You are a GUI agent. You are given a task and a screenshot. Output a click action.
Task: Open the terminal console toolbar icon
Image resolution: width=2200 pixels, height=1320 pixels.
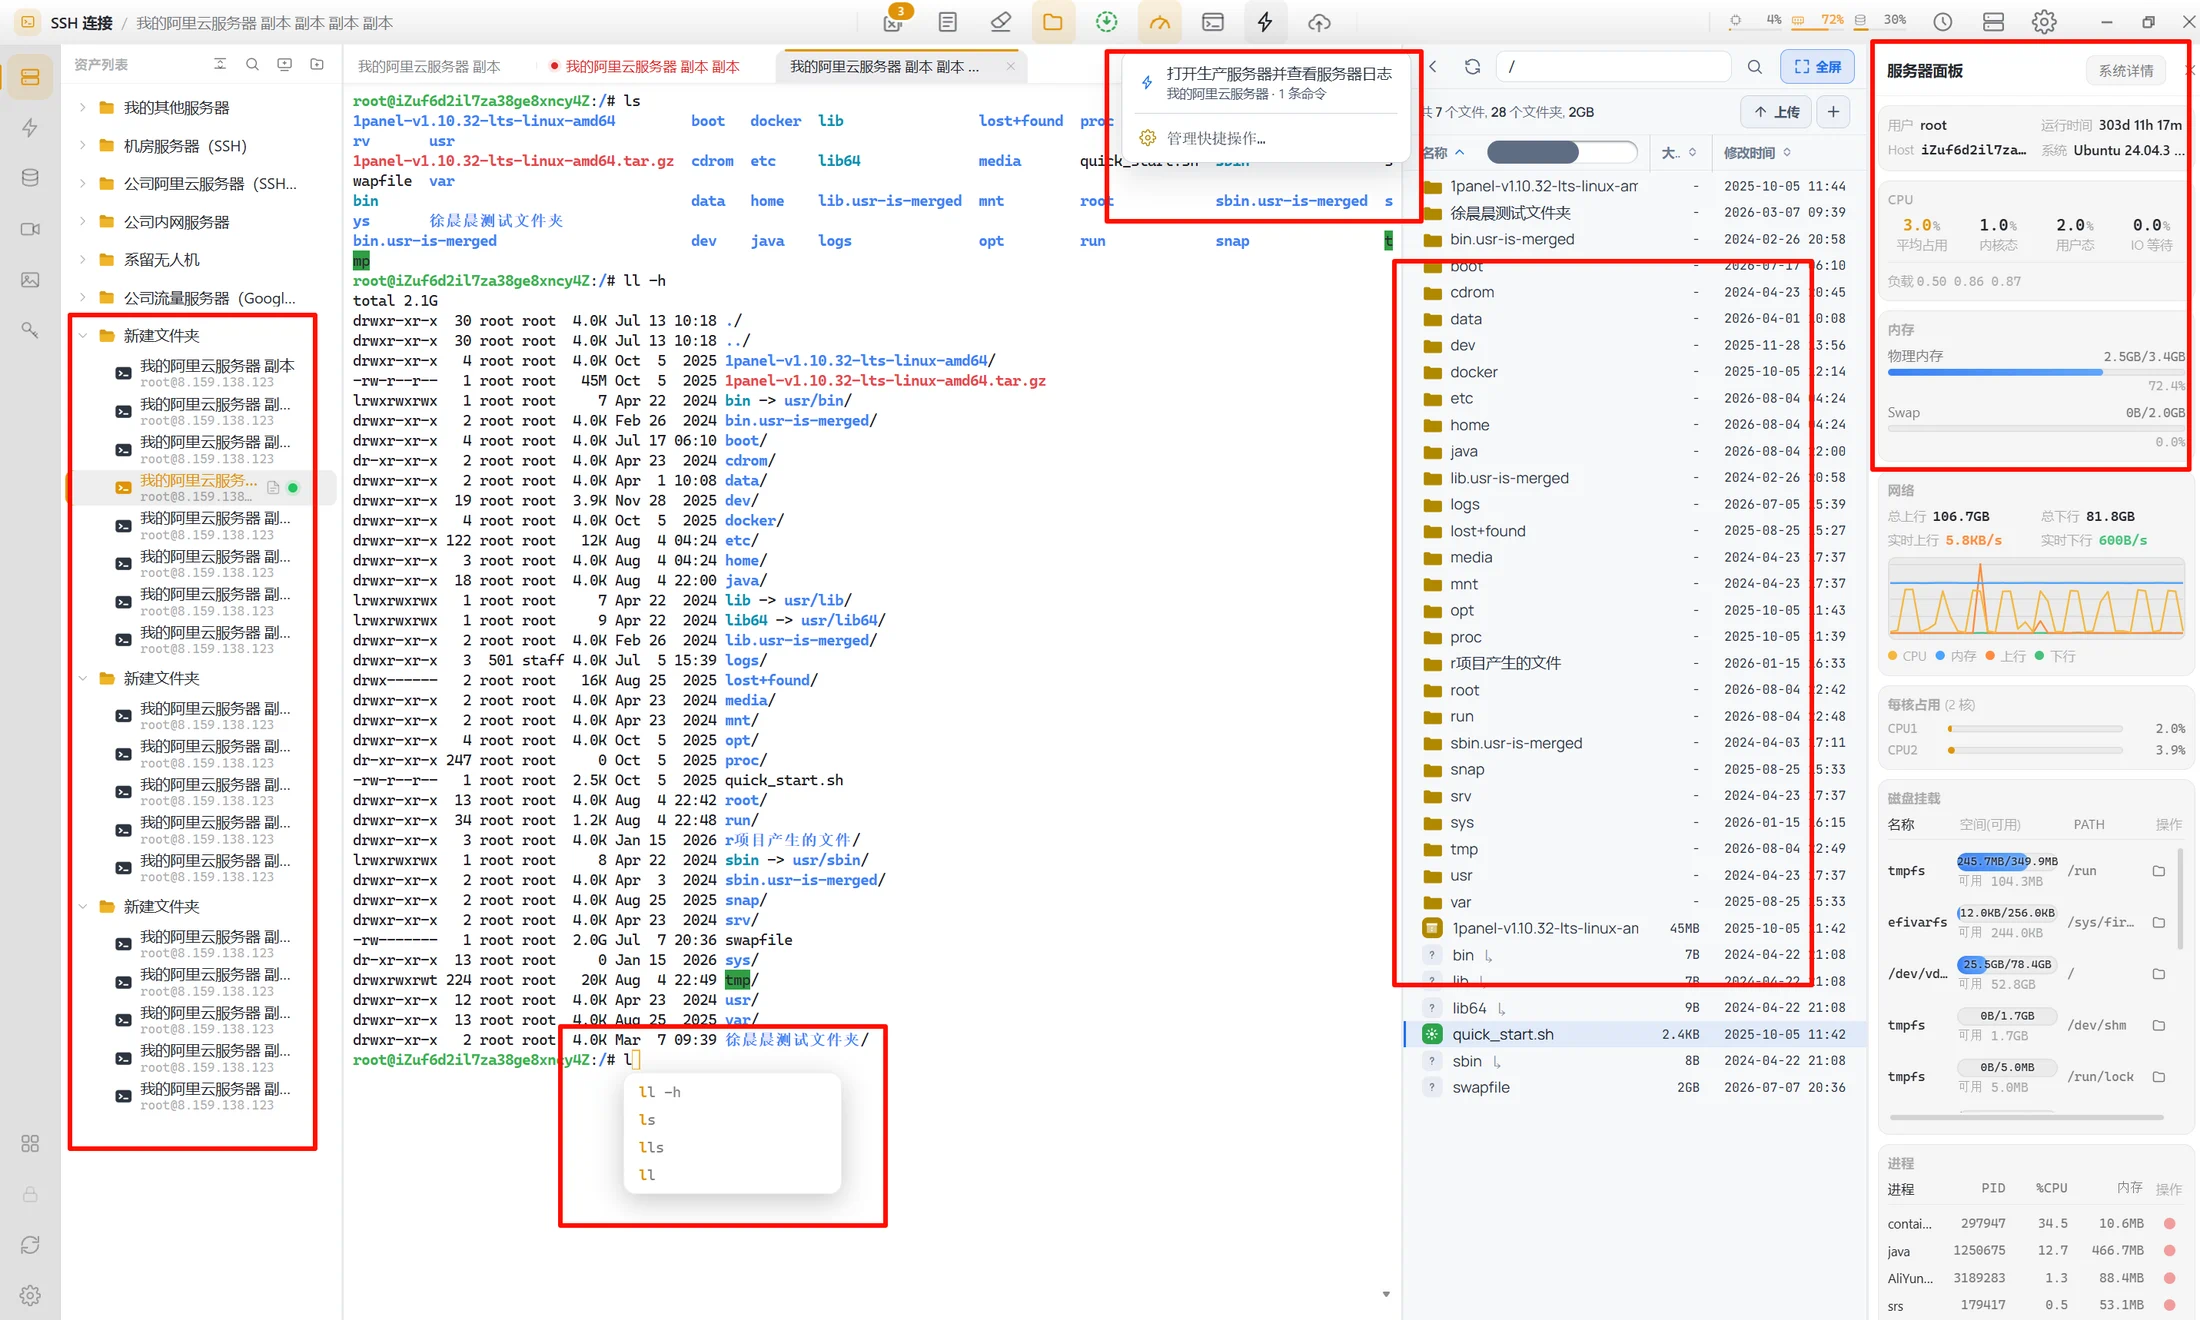[1212, 22]
